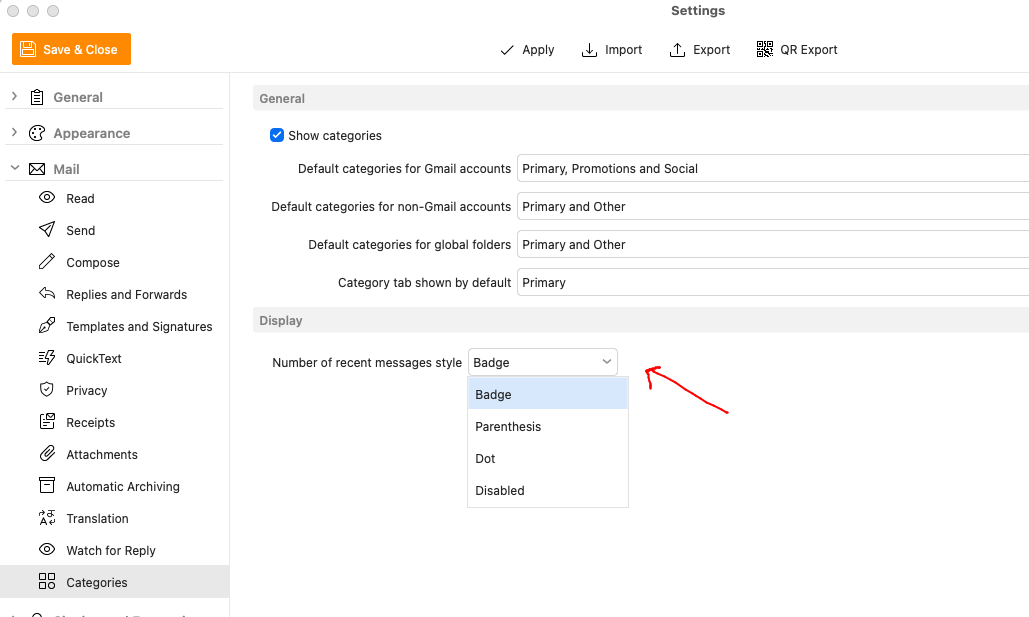Click the Compose pencil icon

47,261
